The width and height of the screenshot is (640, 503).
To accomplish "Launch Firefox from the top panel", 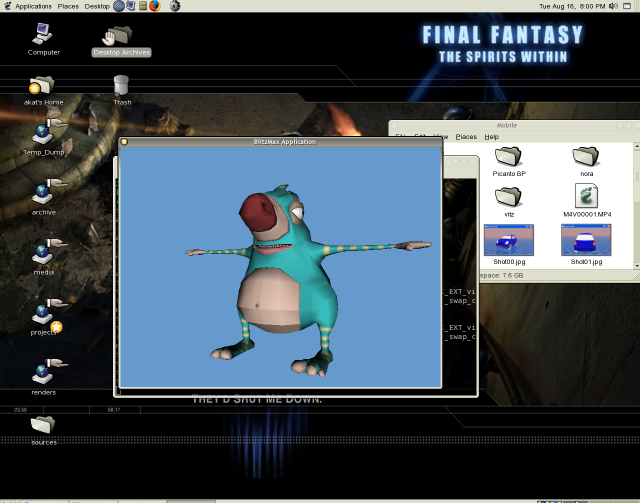I will click(x=155, y=6).
